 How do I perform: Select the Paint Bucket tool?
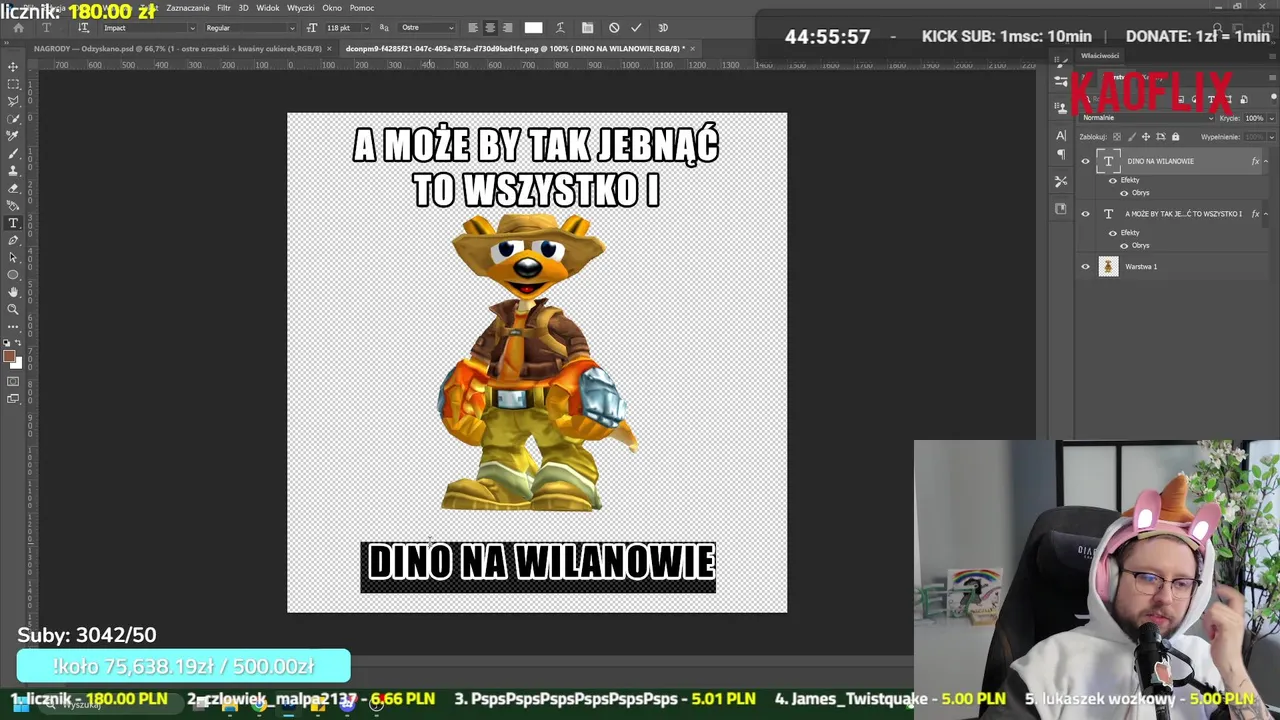point(13,205)
